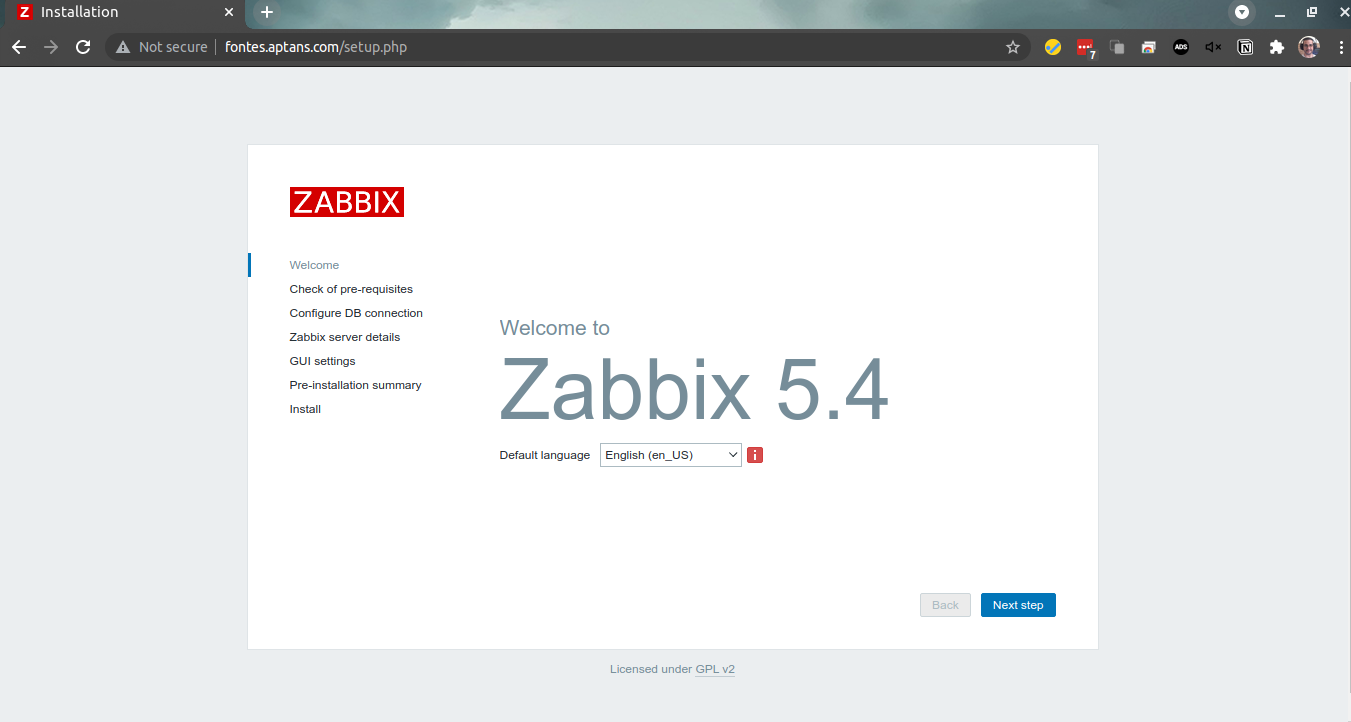Click the Not secure warning icon

pyautogui.click(x=123, y=47)
